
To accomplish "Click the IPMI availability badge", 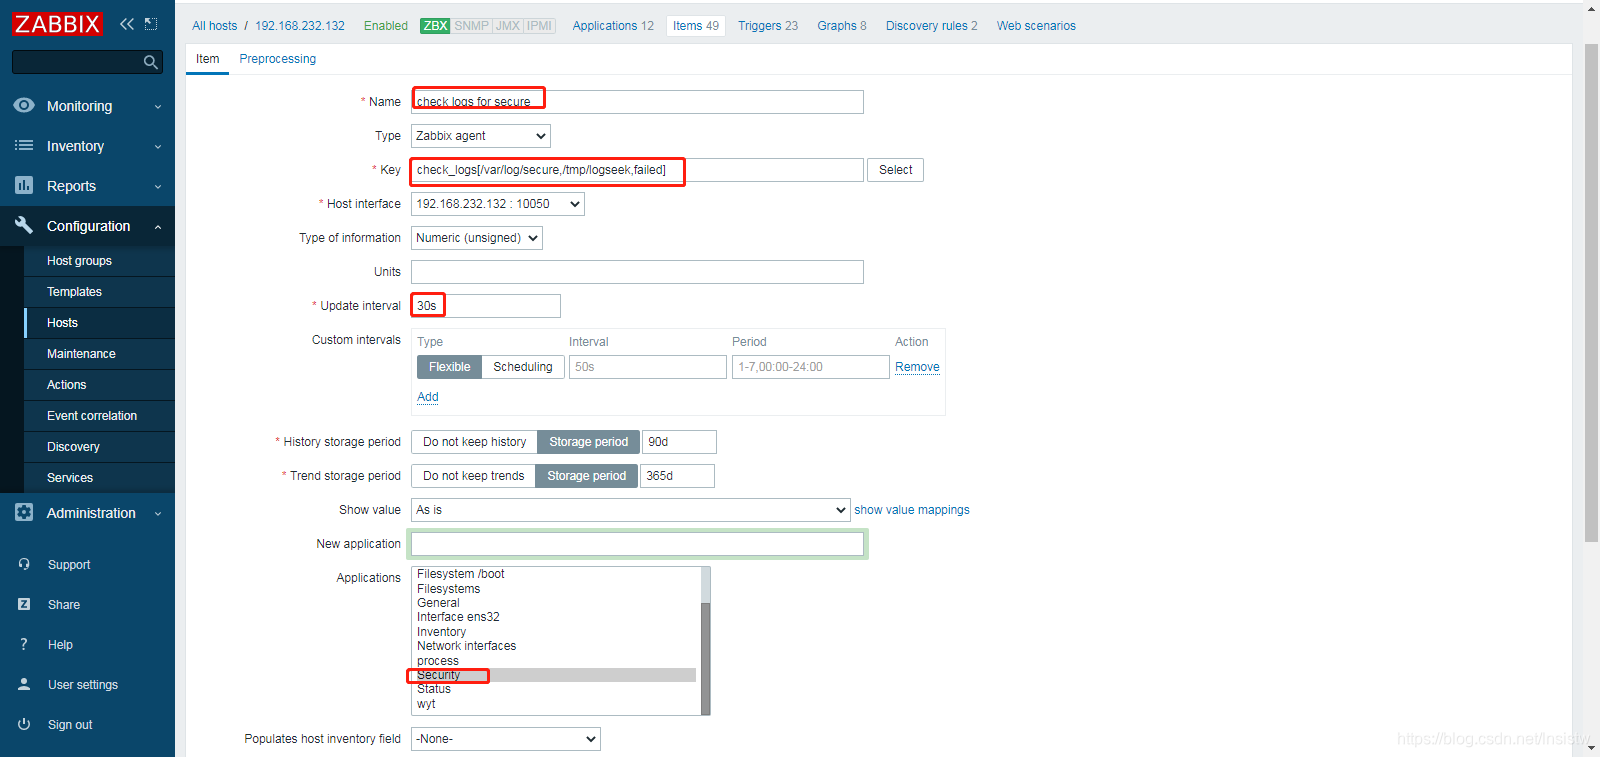I will coord(540,26).
